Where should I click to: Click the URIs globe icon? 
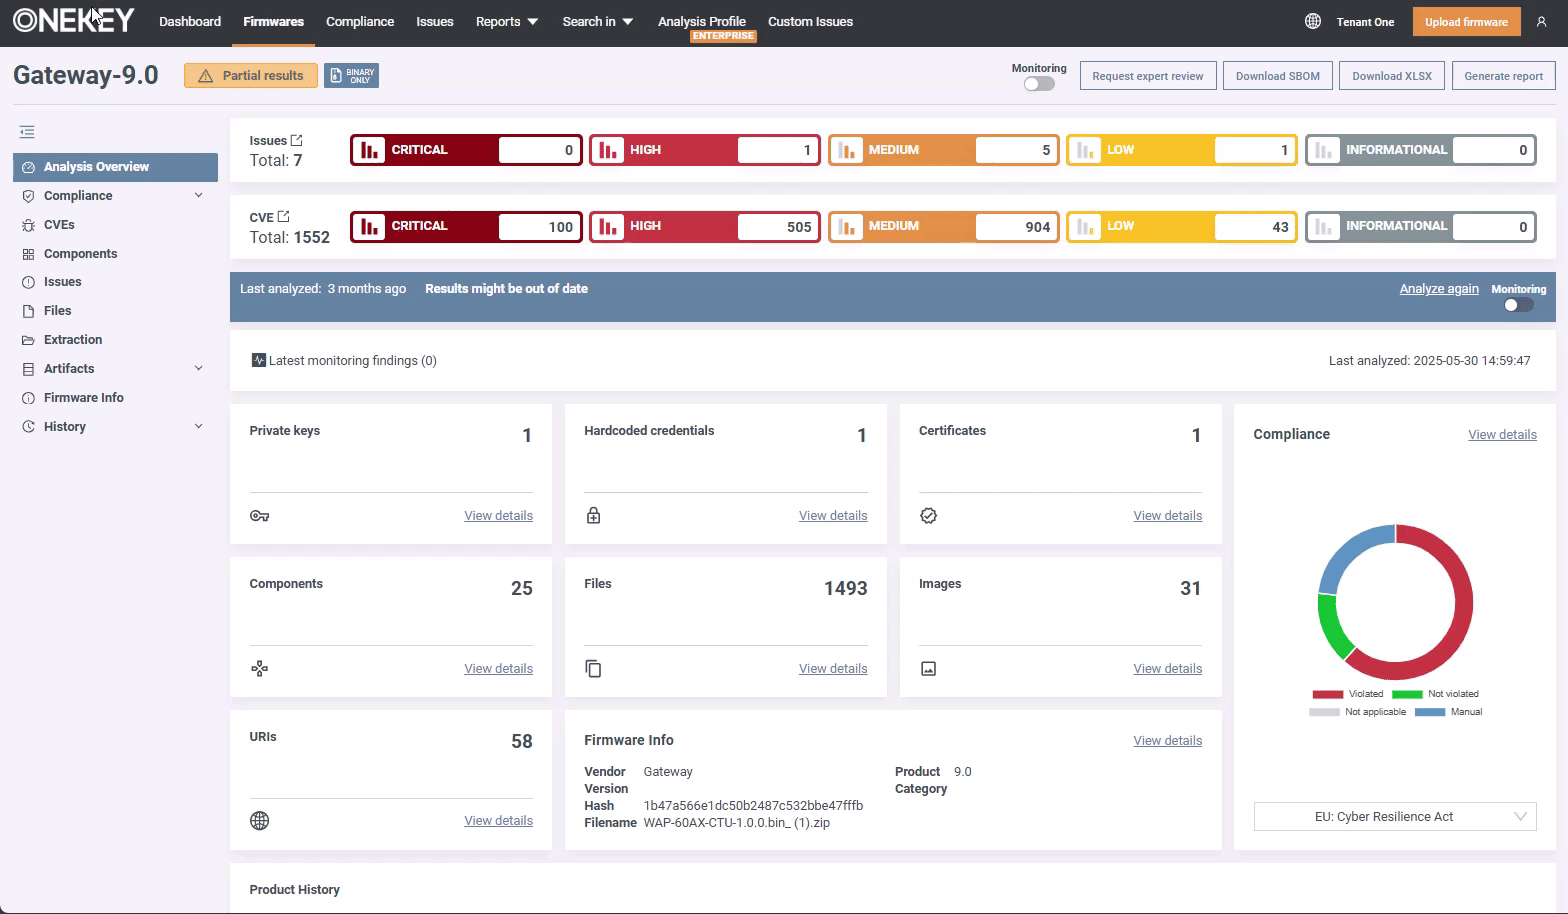(x=259, y=821)
